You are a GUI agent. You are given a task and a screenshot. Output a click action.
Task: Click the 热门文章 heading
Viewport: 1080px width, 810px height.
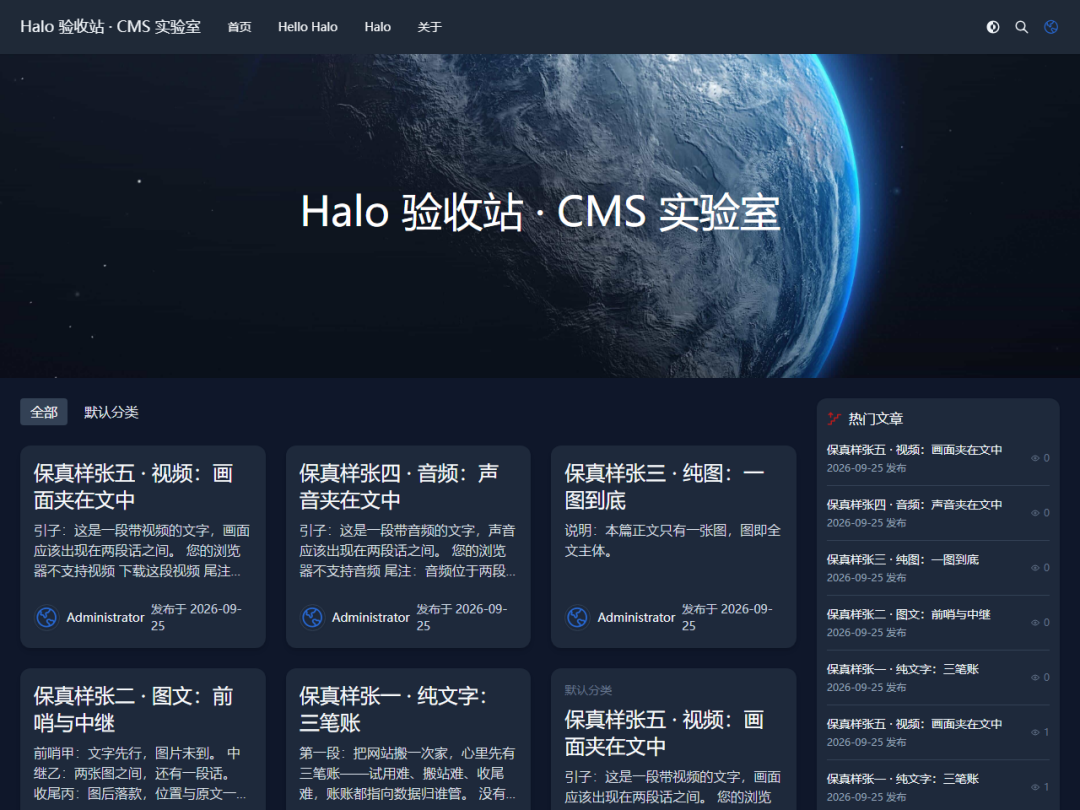click(x=875, y=418)
